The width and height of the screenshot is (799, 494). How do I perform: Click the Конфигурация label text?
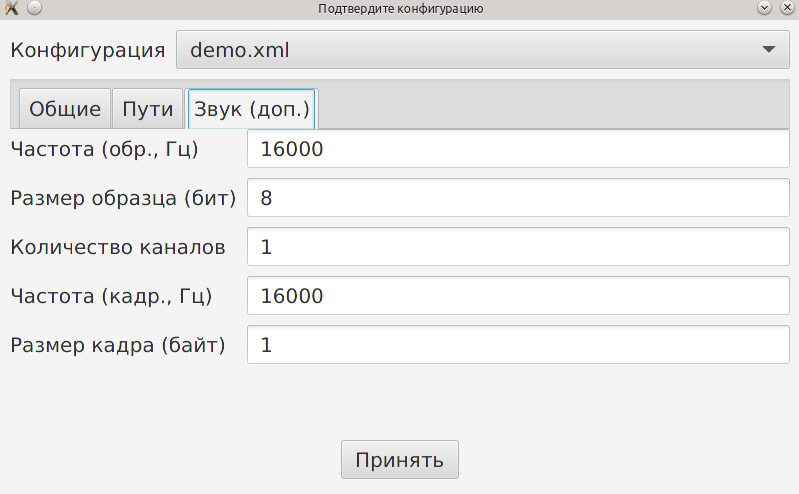[x=88, y=50]
